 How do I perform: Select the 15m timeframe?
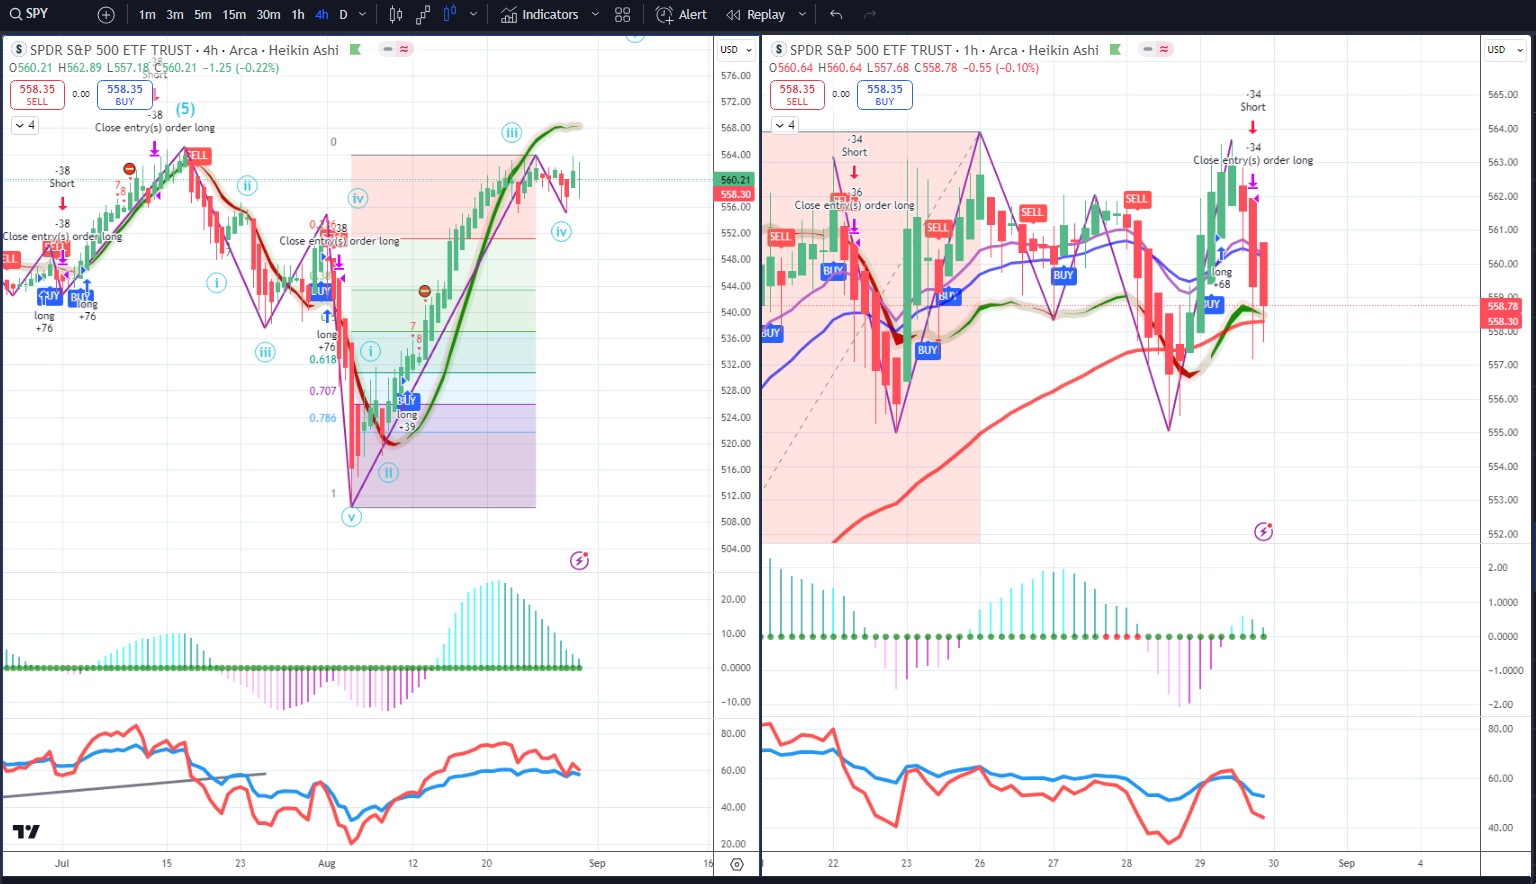[234, 15]
